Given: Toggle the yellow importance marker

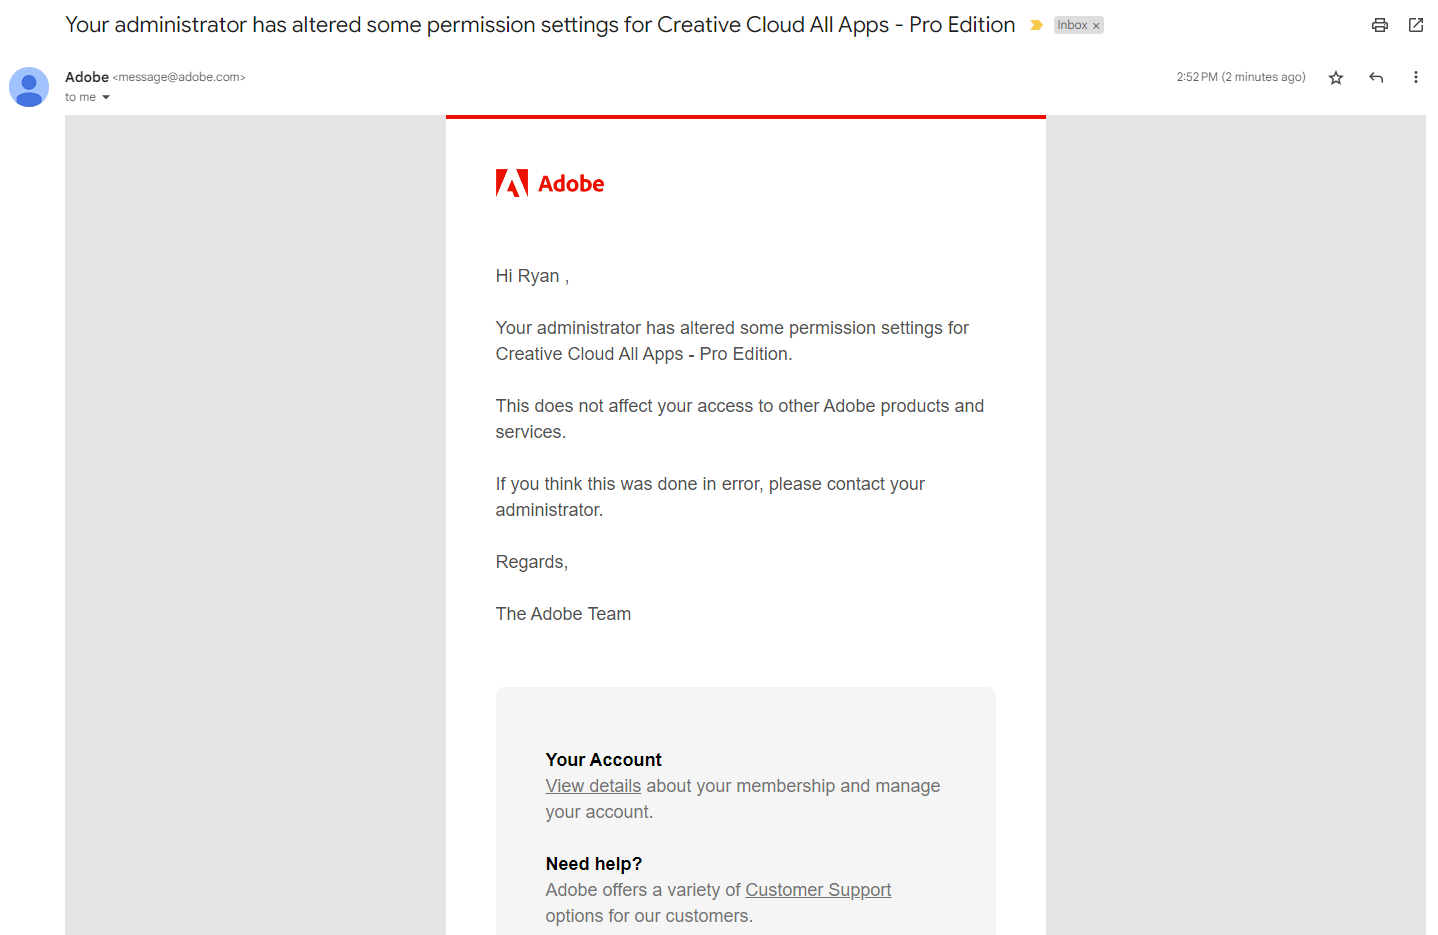Looking at the screenshot, I should 1036,25.
